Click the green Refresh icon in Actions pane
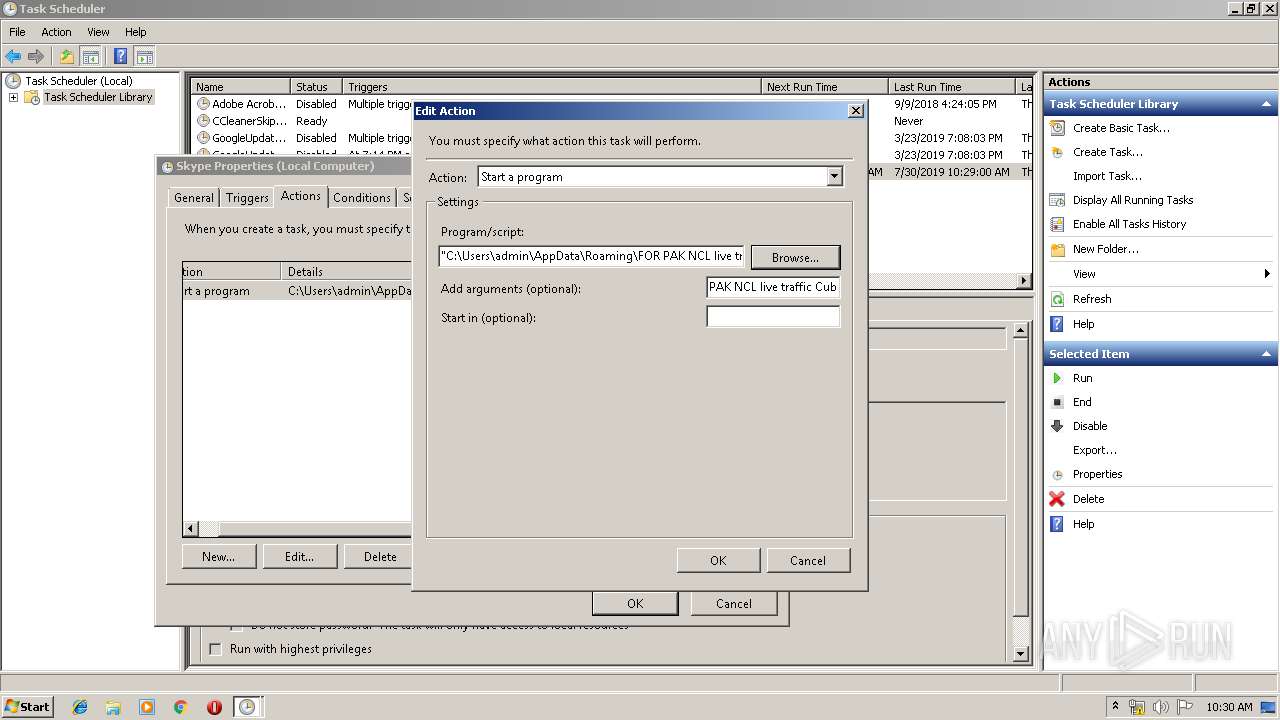The image size is (1280, 720). point(1057,299)
